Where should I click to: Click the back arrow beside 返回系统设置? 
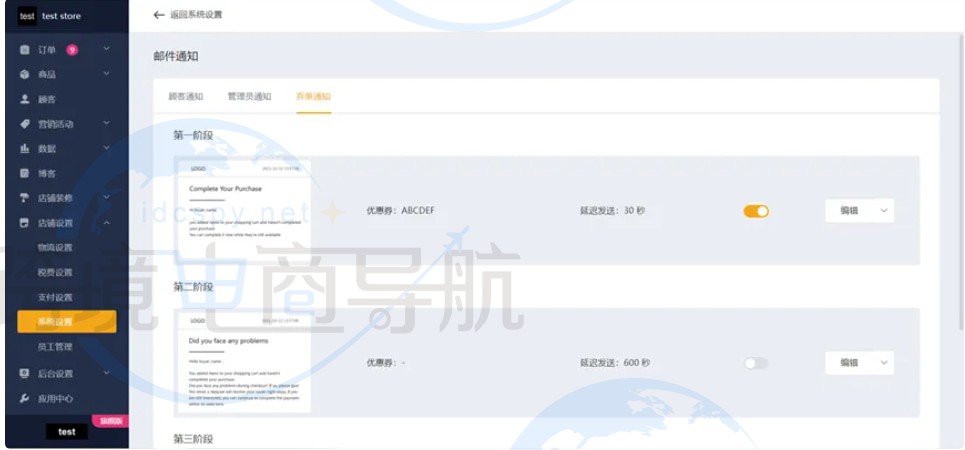point(159,15)
